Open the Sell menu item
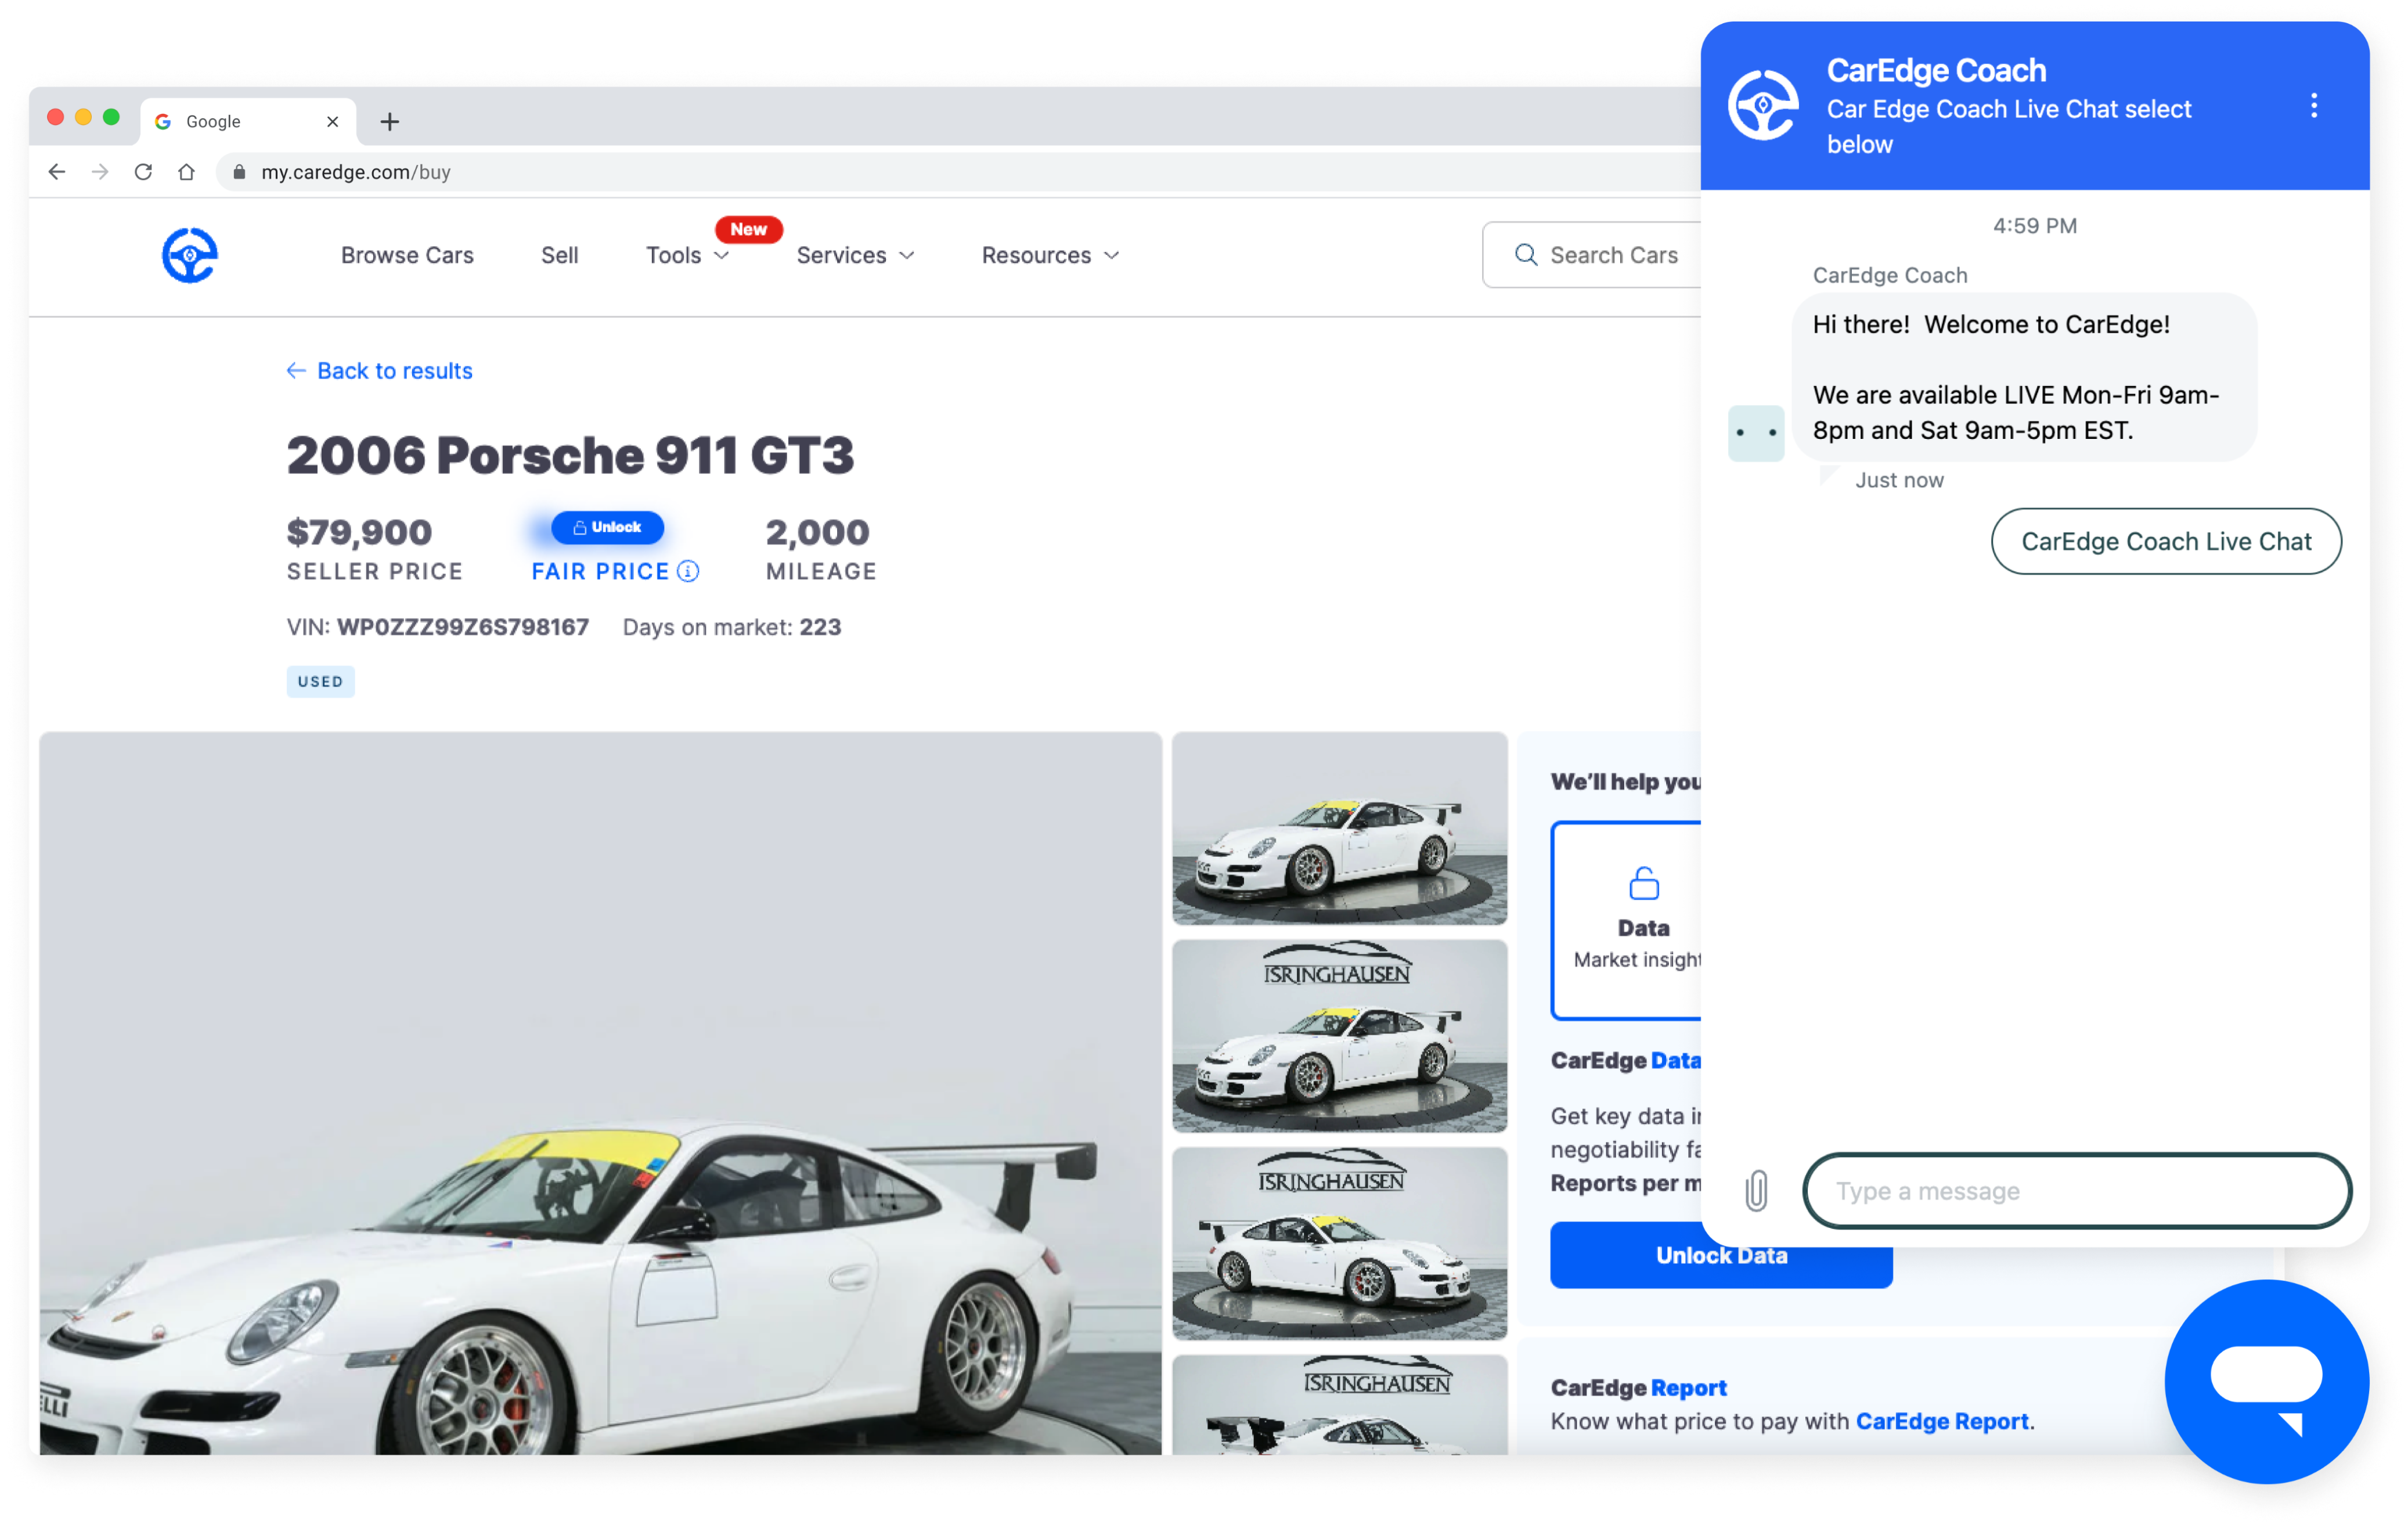This screenshot has height=1528, width=2408. (559, 256)
